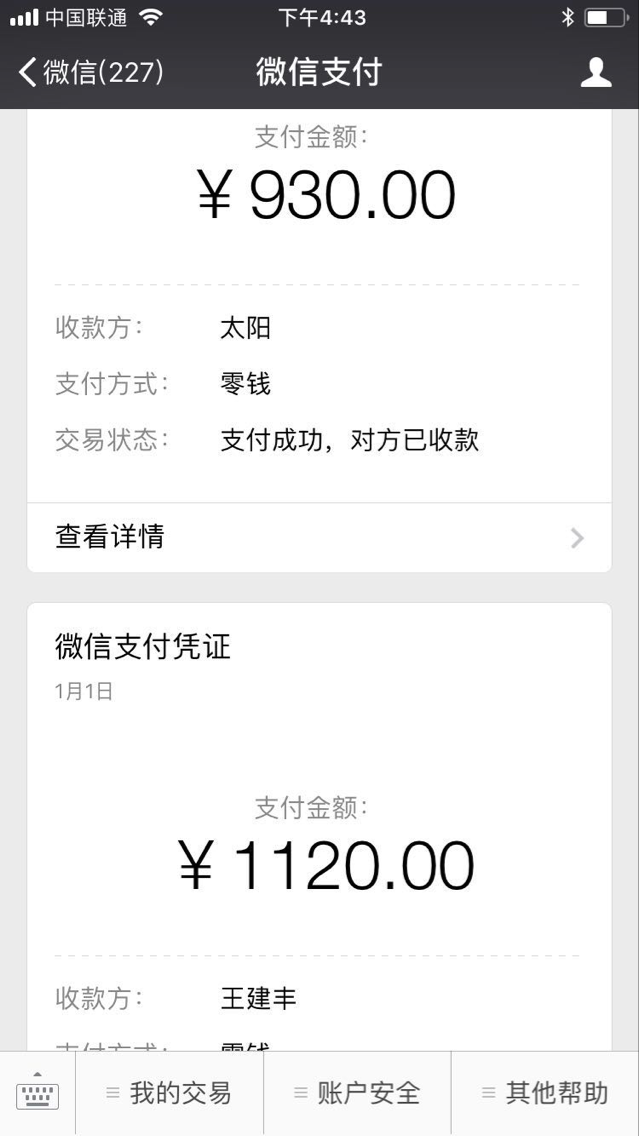This screenshot has height=1136, width=639.
Task: Tap the Bluetooth status icon
Action: tap(567, 17)
